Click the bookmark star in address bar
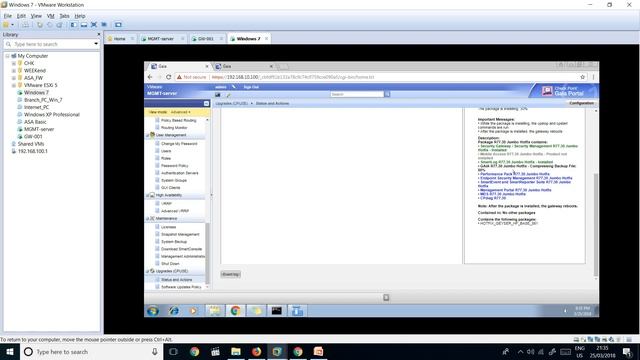The width and height of the screenshot is (640, 360). (x=582, y=77)
